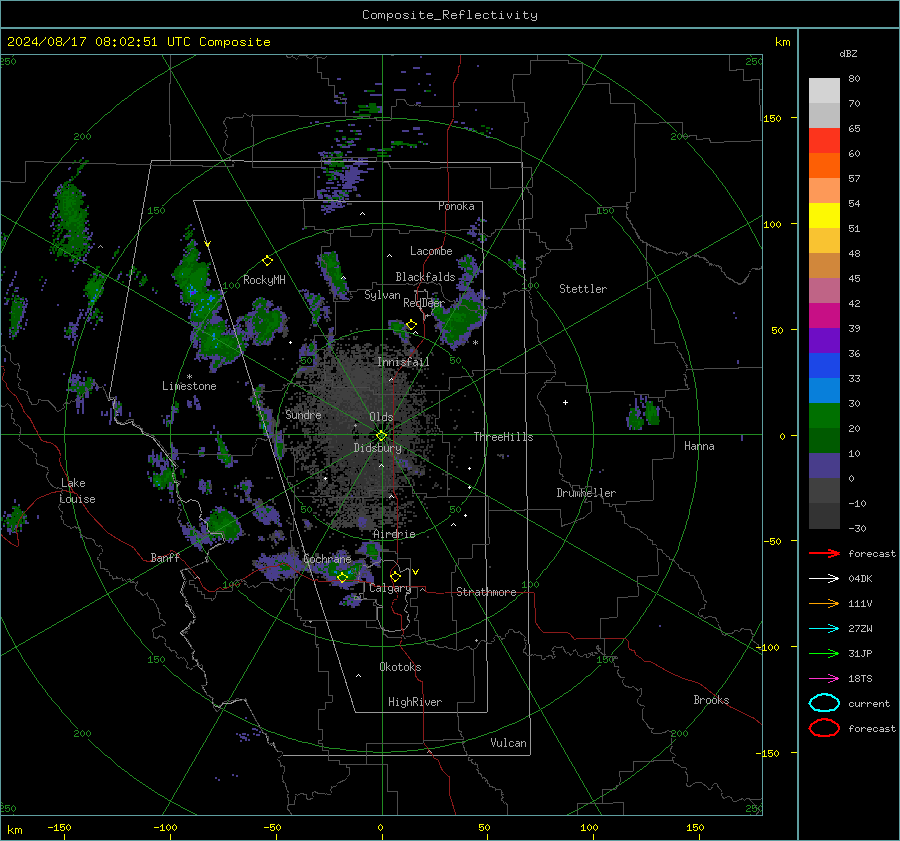Click the white plus marker west of Hanna
The height and width of the screenshot is (841, 900).
[565, 402]
